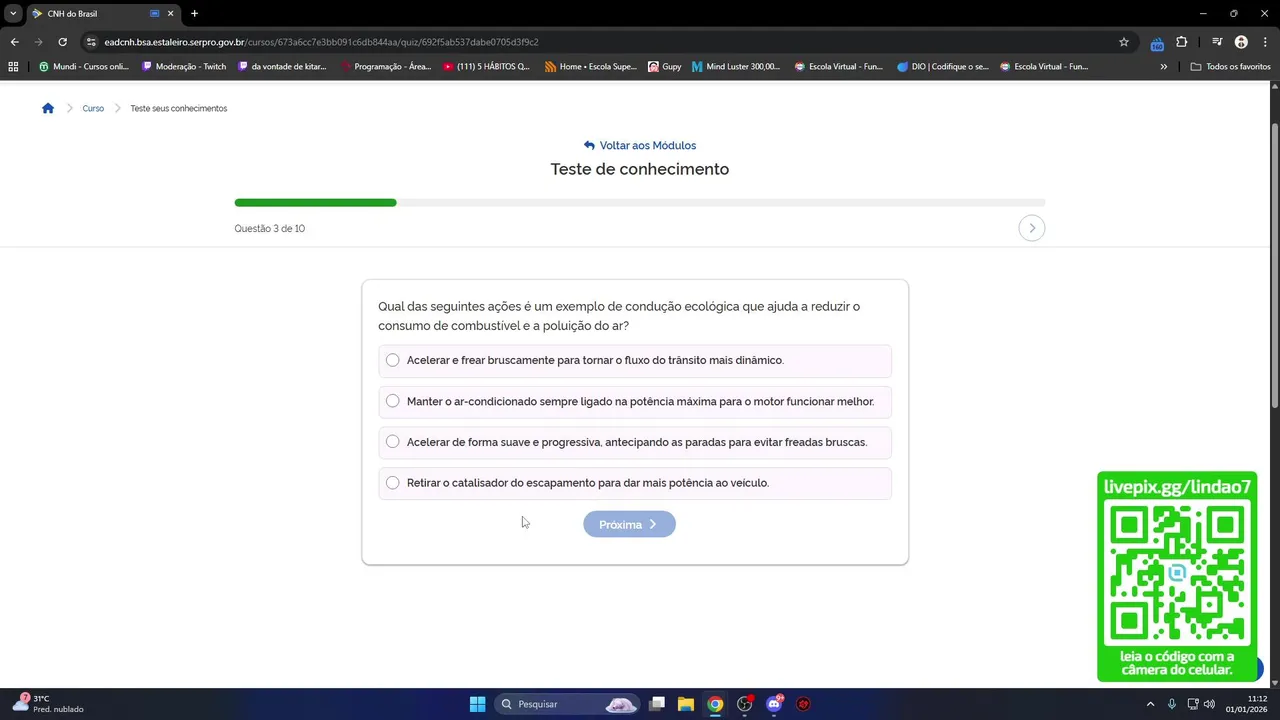The width and height of the screenshot is (1280, 720).
Task: Click the Voltar aos Módulos link
Action: click(x=640, y=146)
